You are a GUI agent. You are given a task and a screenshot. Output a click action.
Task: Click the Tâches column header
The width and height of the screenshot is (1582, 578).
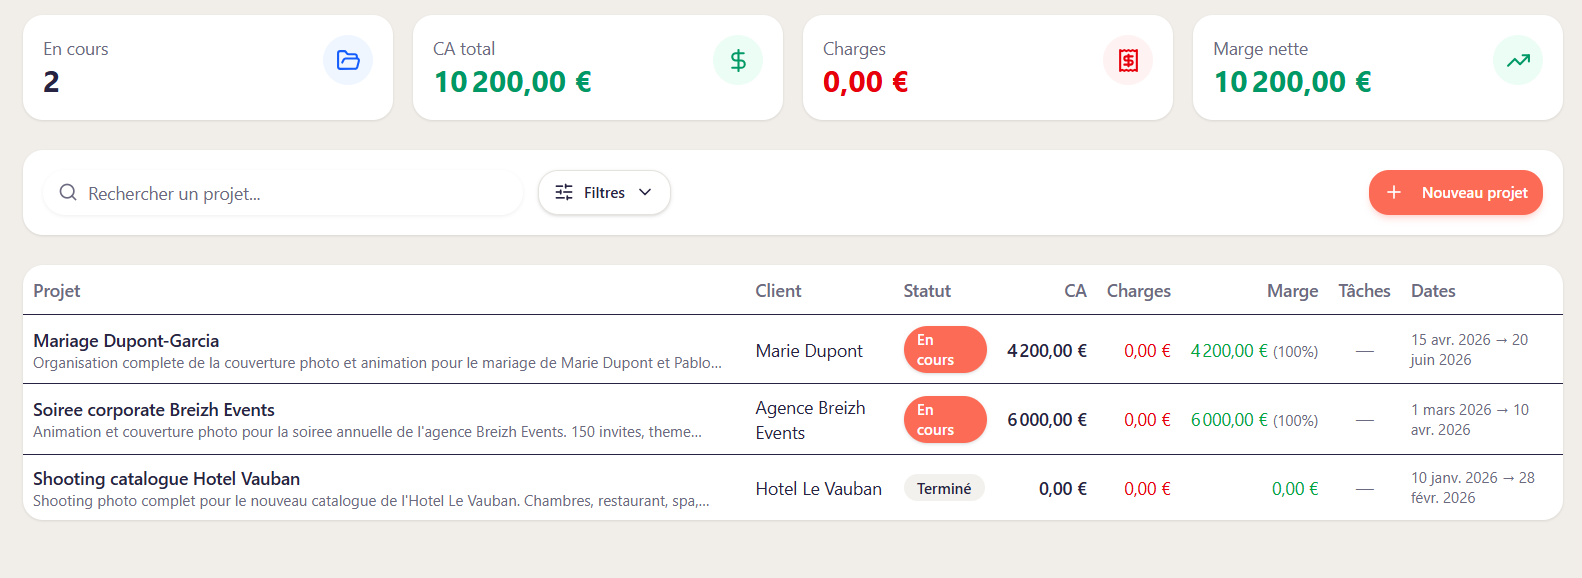[1364, 290]
